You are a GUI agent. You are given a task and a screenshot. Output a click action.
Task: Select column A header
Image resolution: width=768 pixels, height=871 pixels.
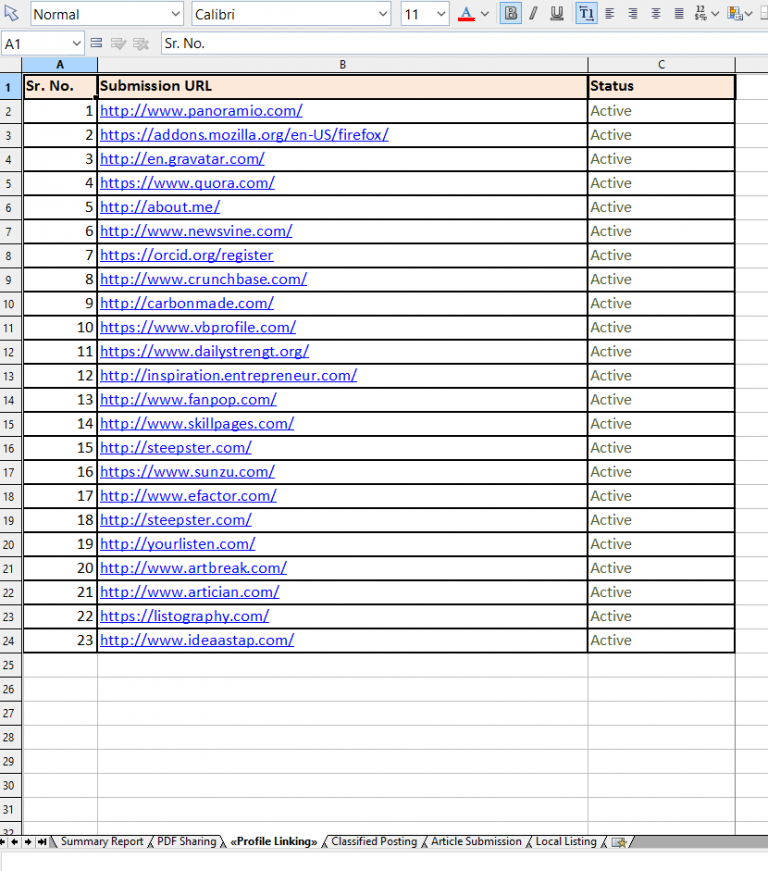click(x=60, y=64)
